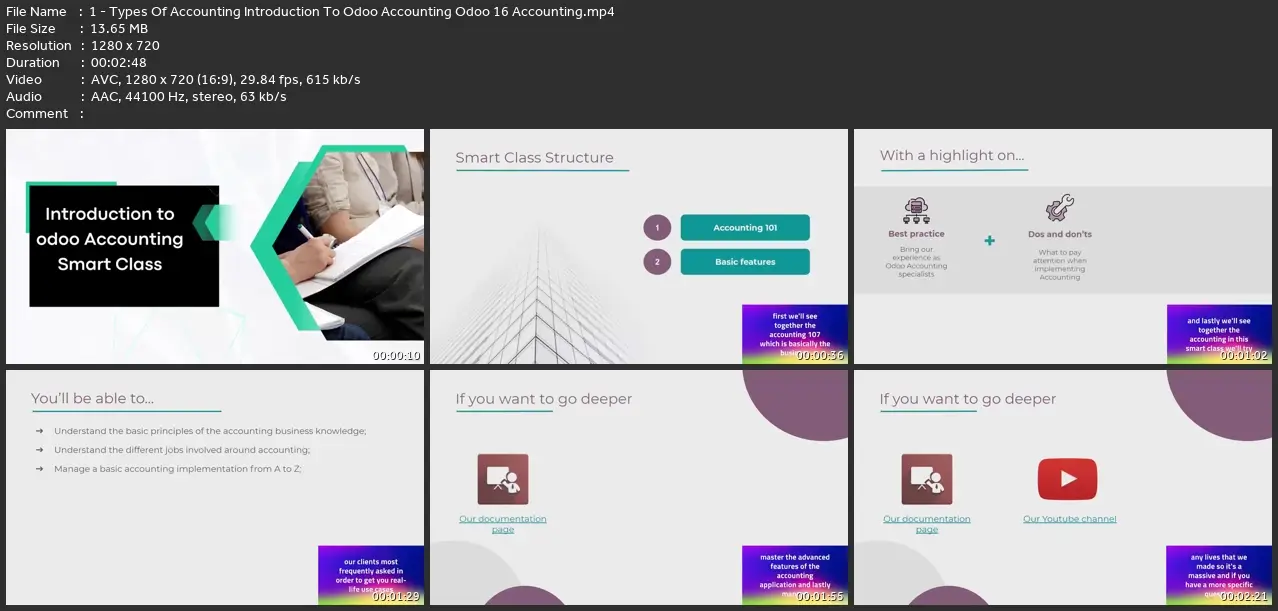Image resolution: width=1278 pixels, height=611 pixels.
Task: Open the Our Youtube channel link
Action: pos(1070,519)
